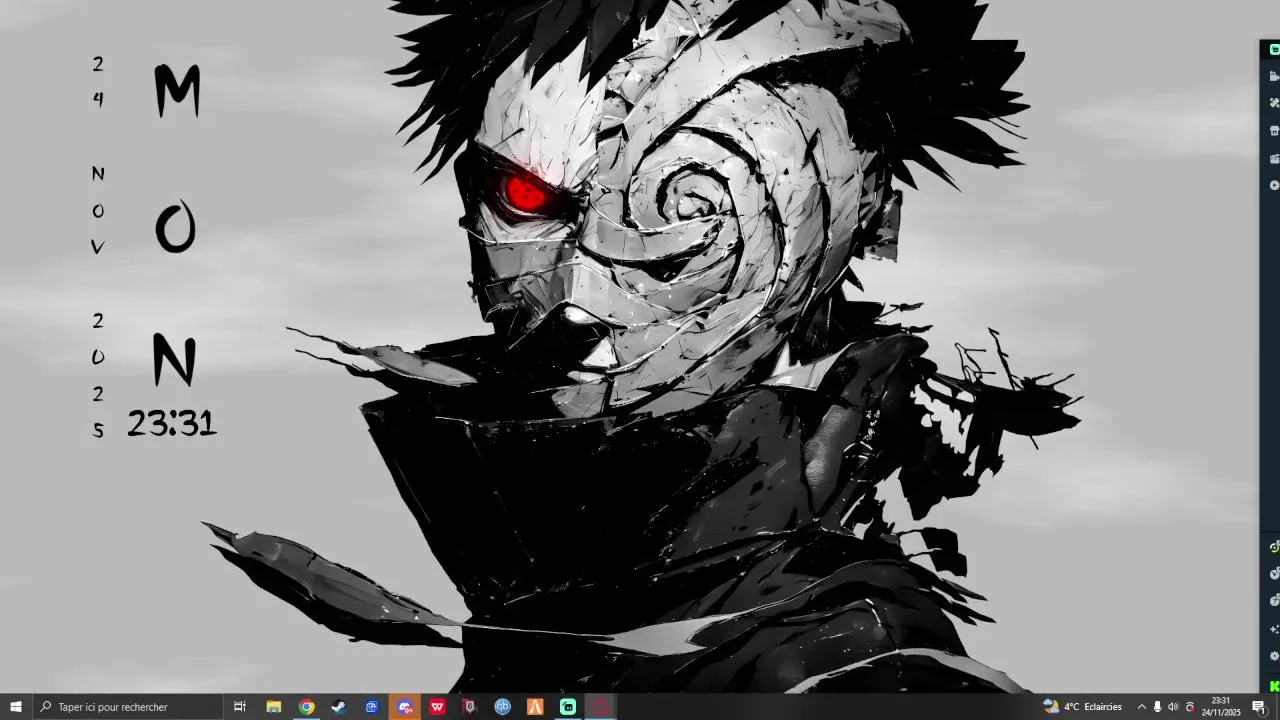This screenshot has height=720, width=1280.
Task: Open the taskbar clock showing 24/11/2025
Action: coord(1221,707)
